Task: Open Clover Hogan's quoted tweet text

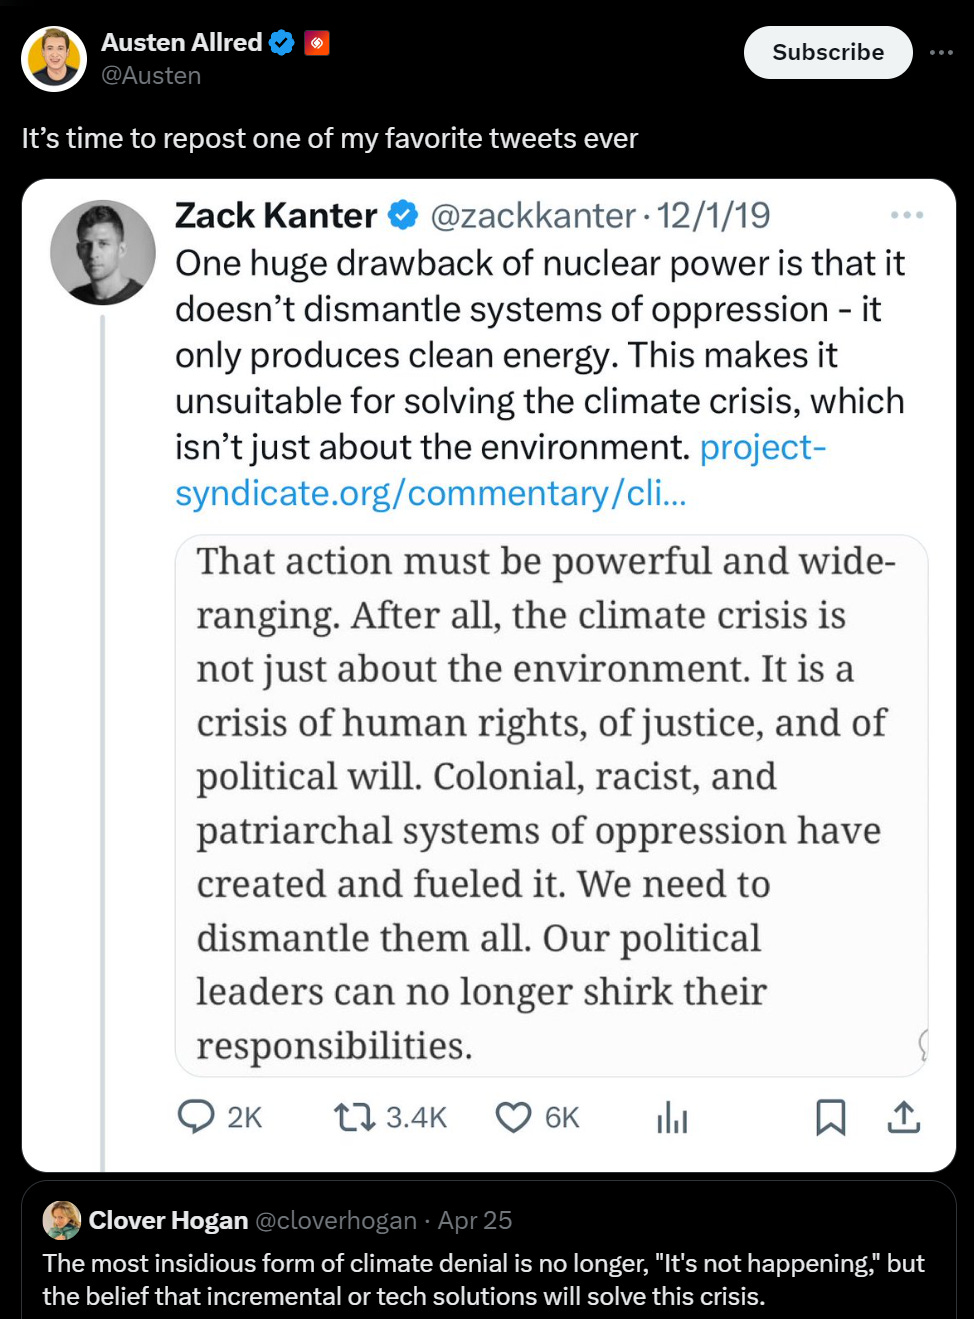Action: [x=483, y=1279]
